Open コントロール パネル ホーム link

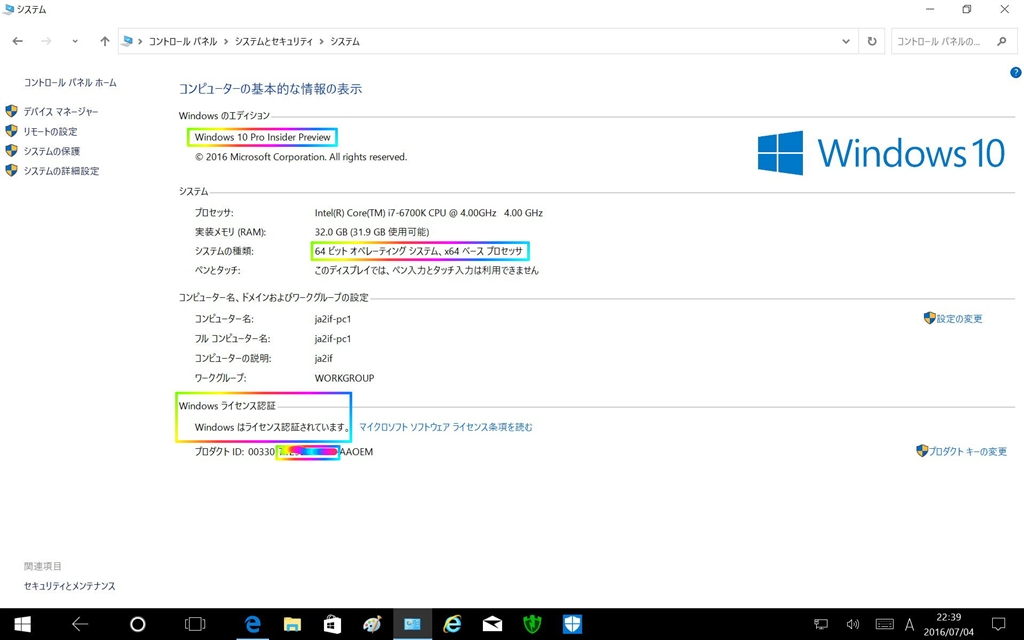[x=70, y=82]
